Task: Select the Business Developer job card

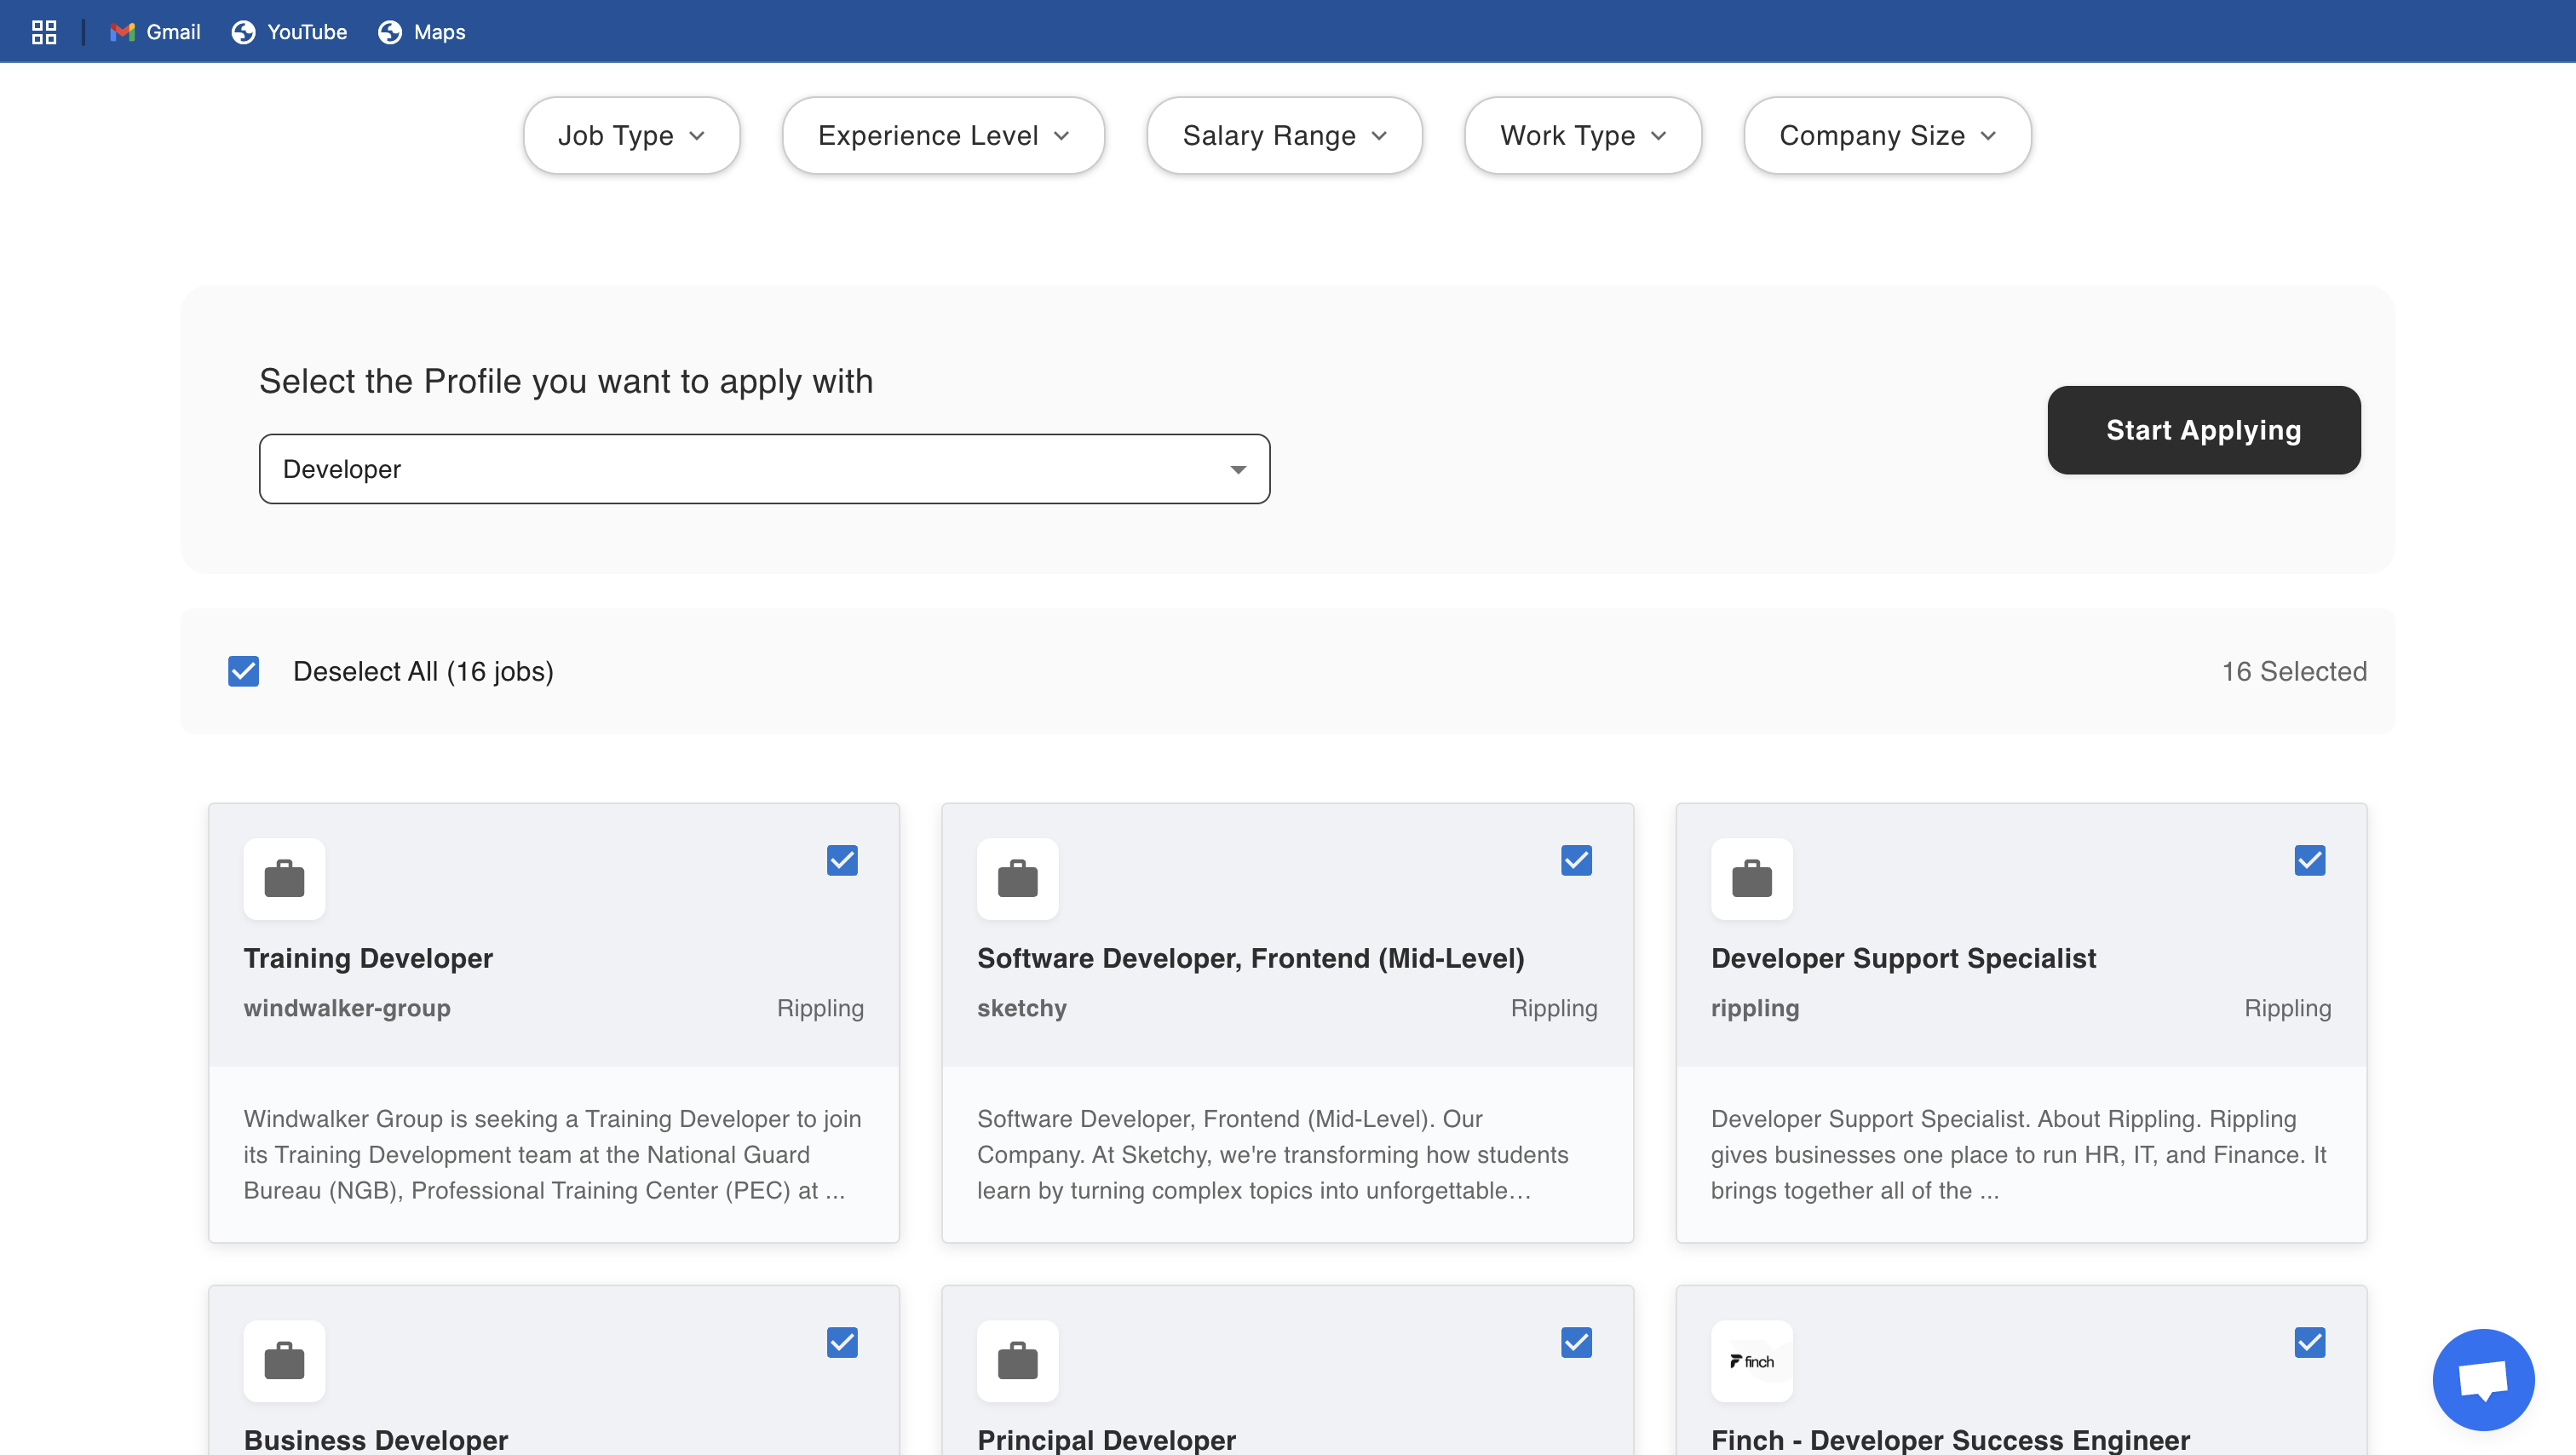Action: pos(842,1343)
